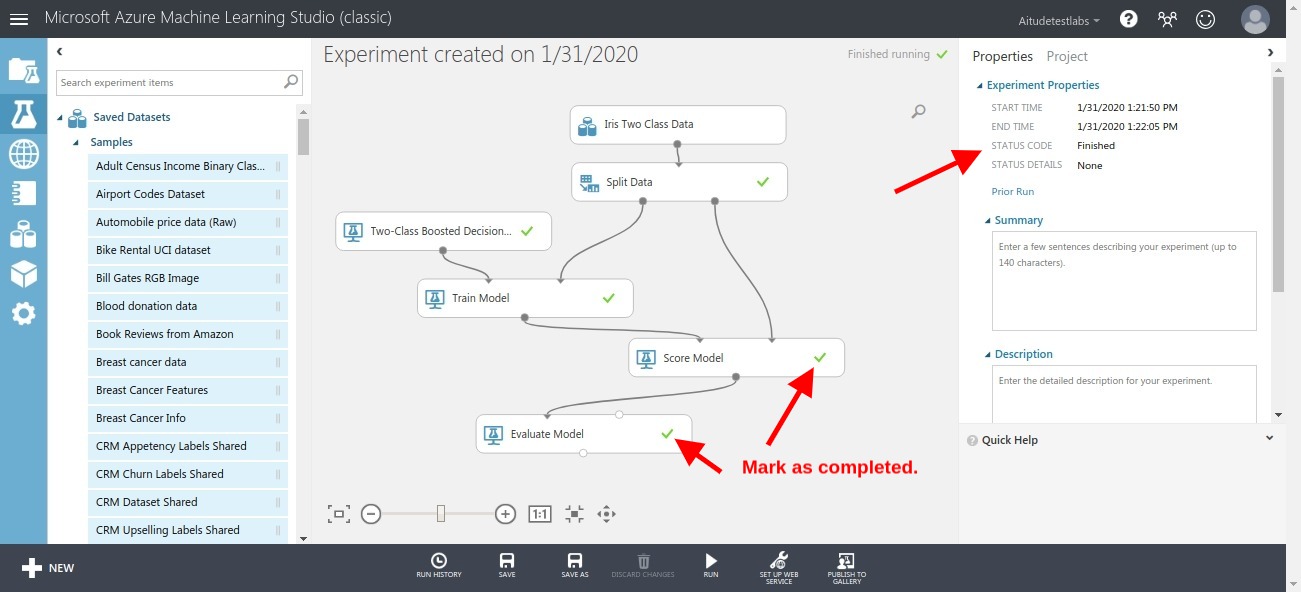Click the NEW button
Viewport: 1301px width, 592px height.
pos(46,567)
